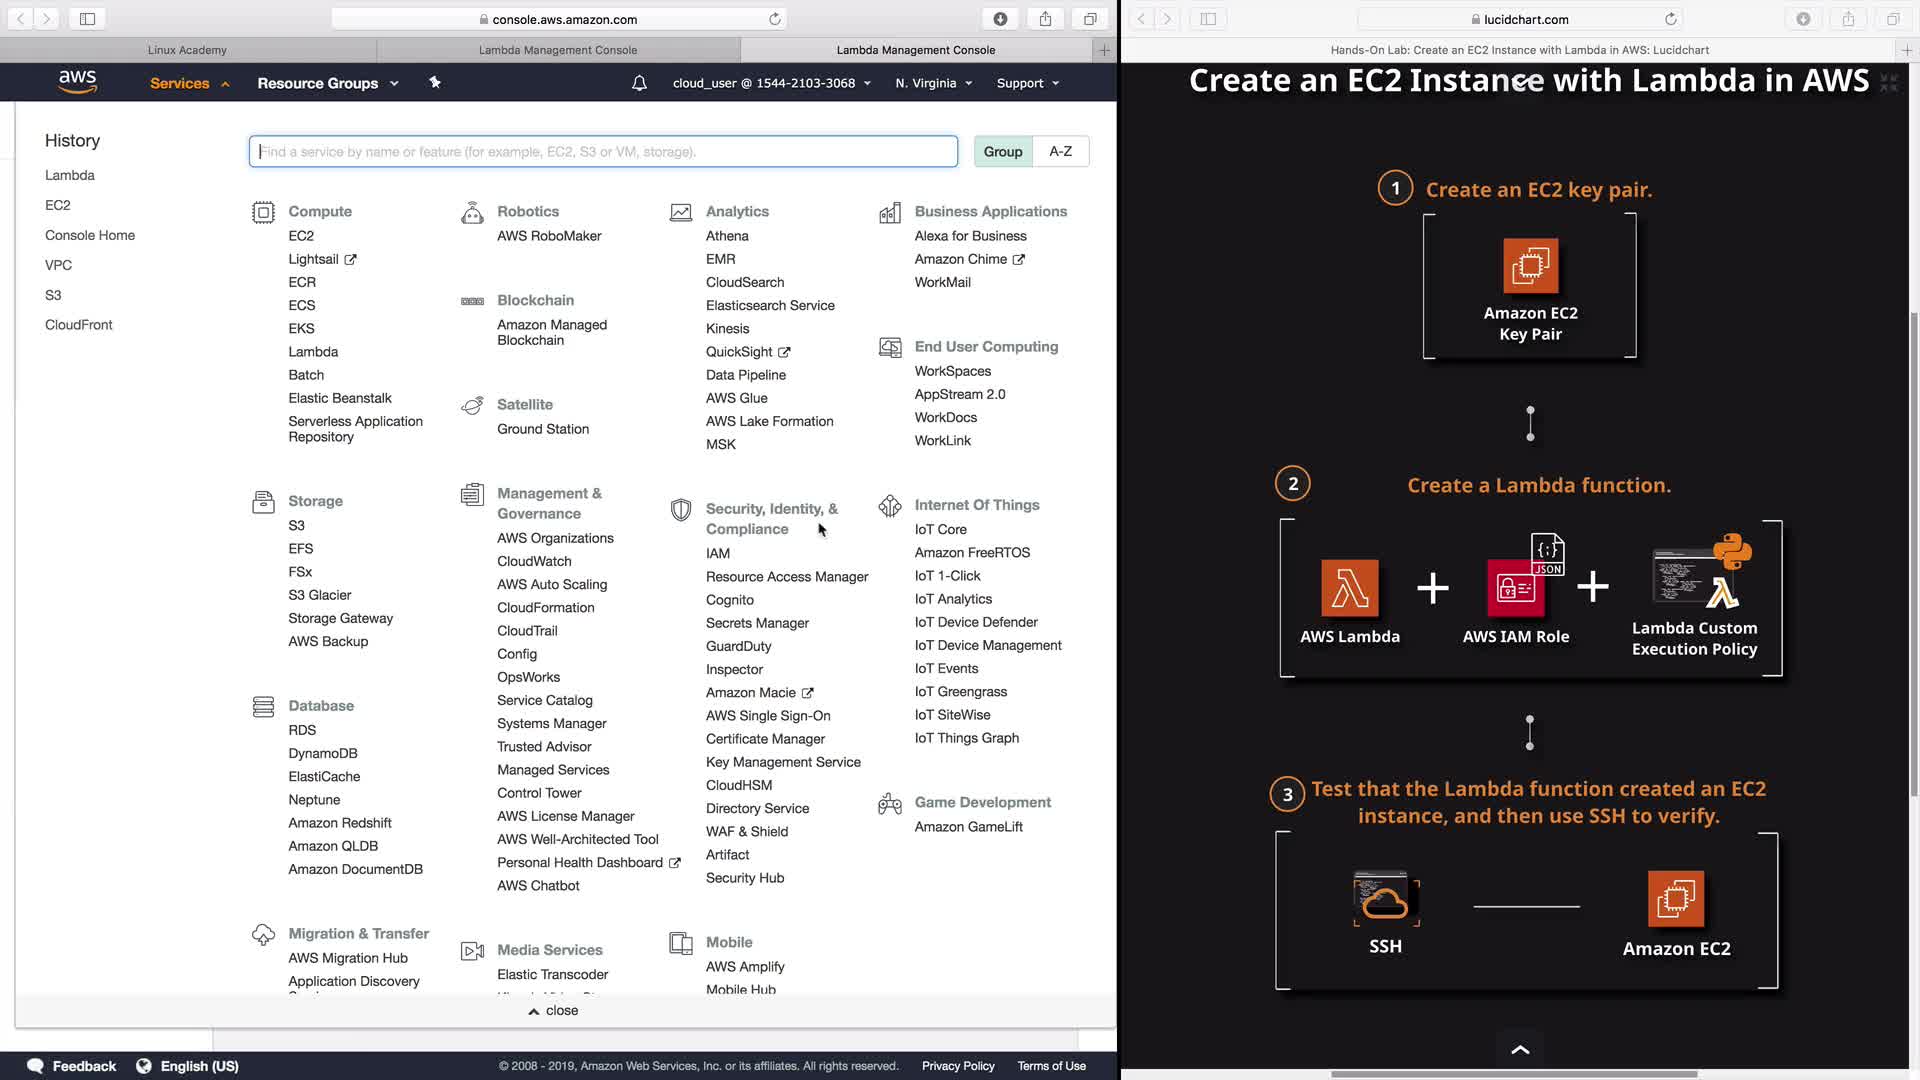The width and height of the screenshot is (1920, 1080).
Task: Expand the Resource Groups dropdown
Action: (327, 83)
